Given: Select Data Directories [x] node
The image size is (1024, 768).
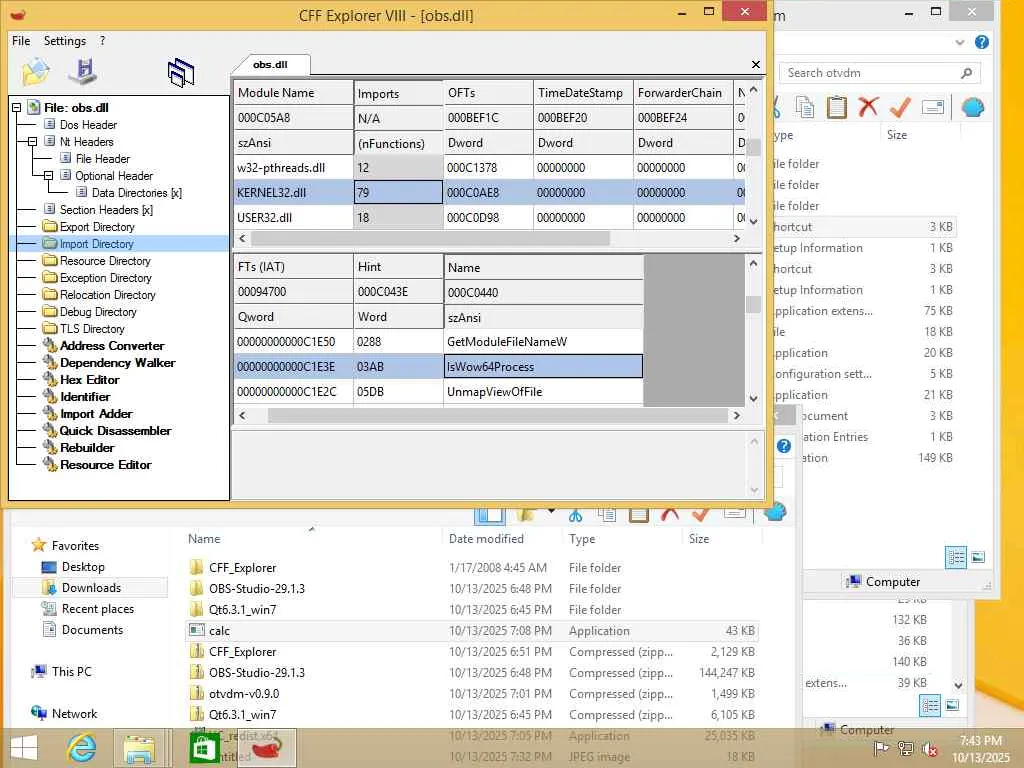Looking at the screenshot, I should 136,193.
